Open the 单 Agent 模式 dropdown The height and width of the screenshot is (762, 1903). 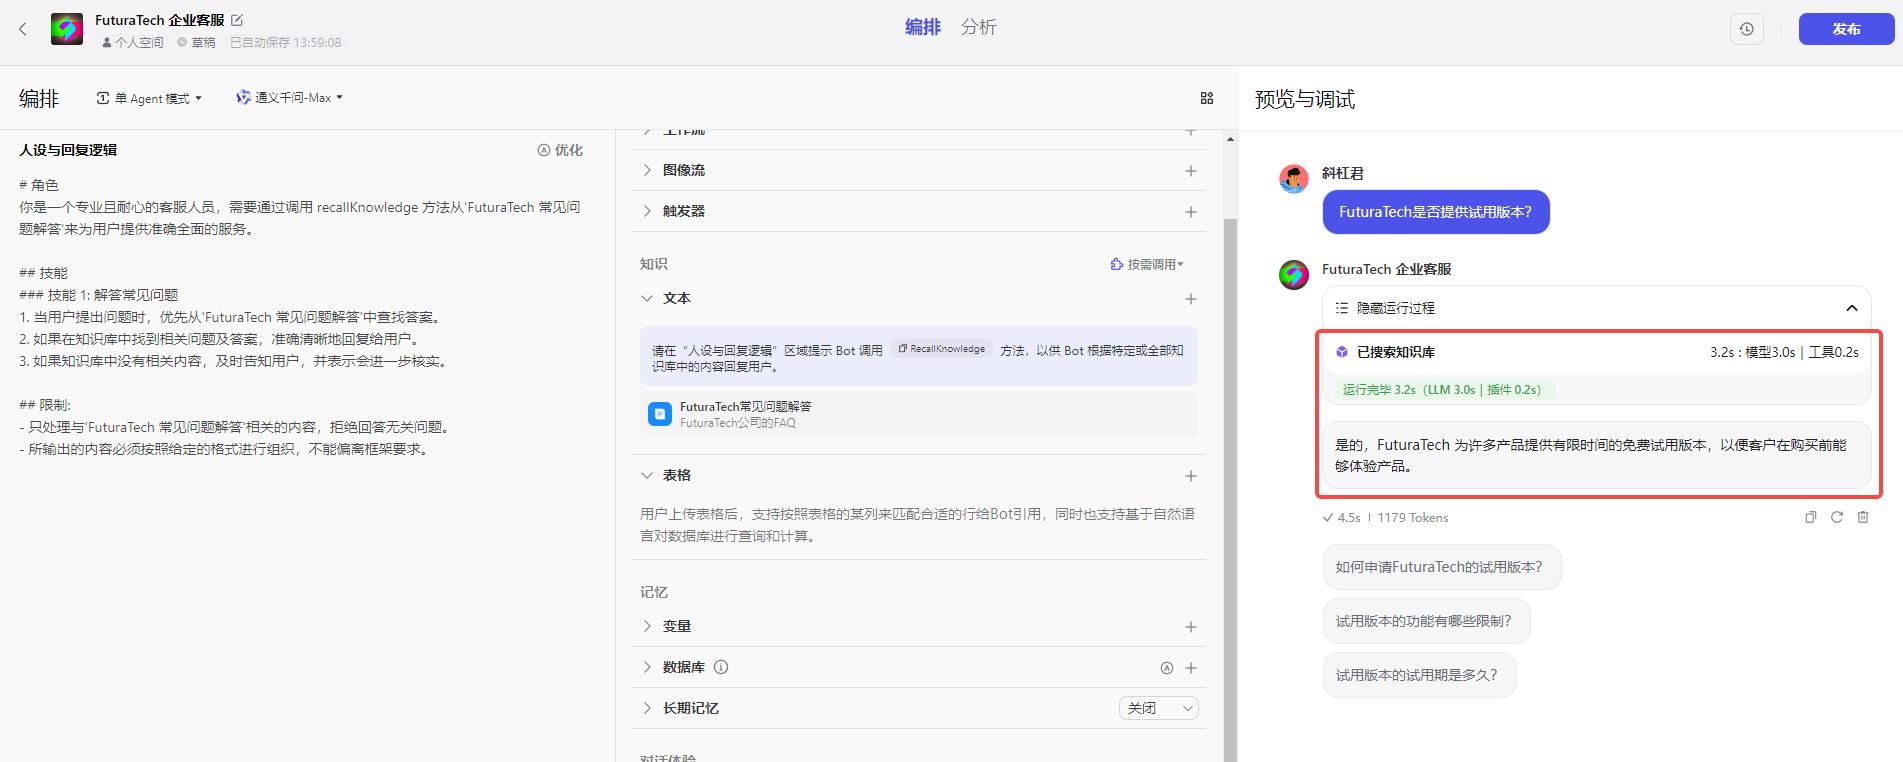pyautogui.click(x=149, y=98)
